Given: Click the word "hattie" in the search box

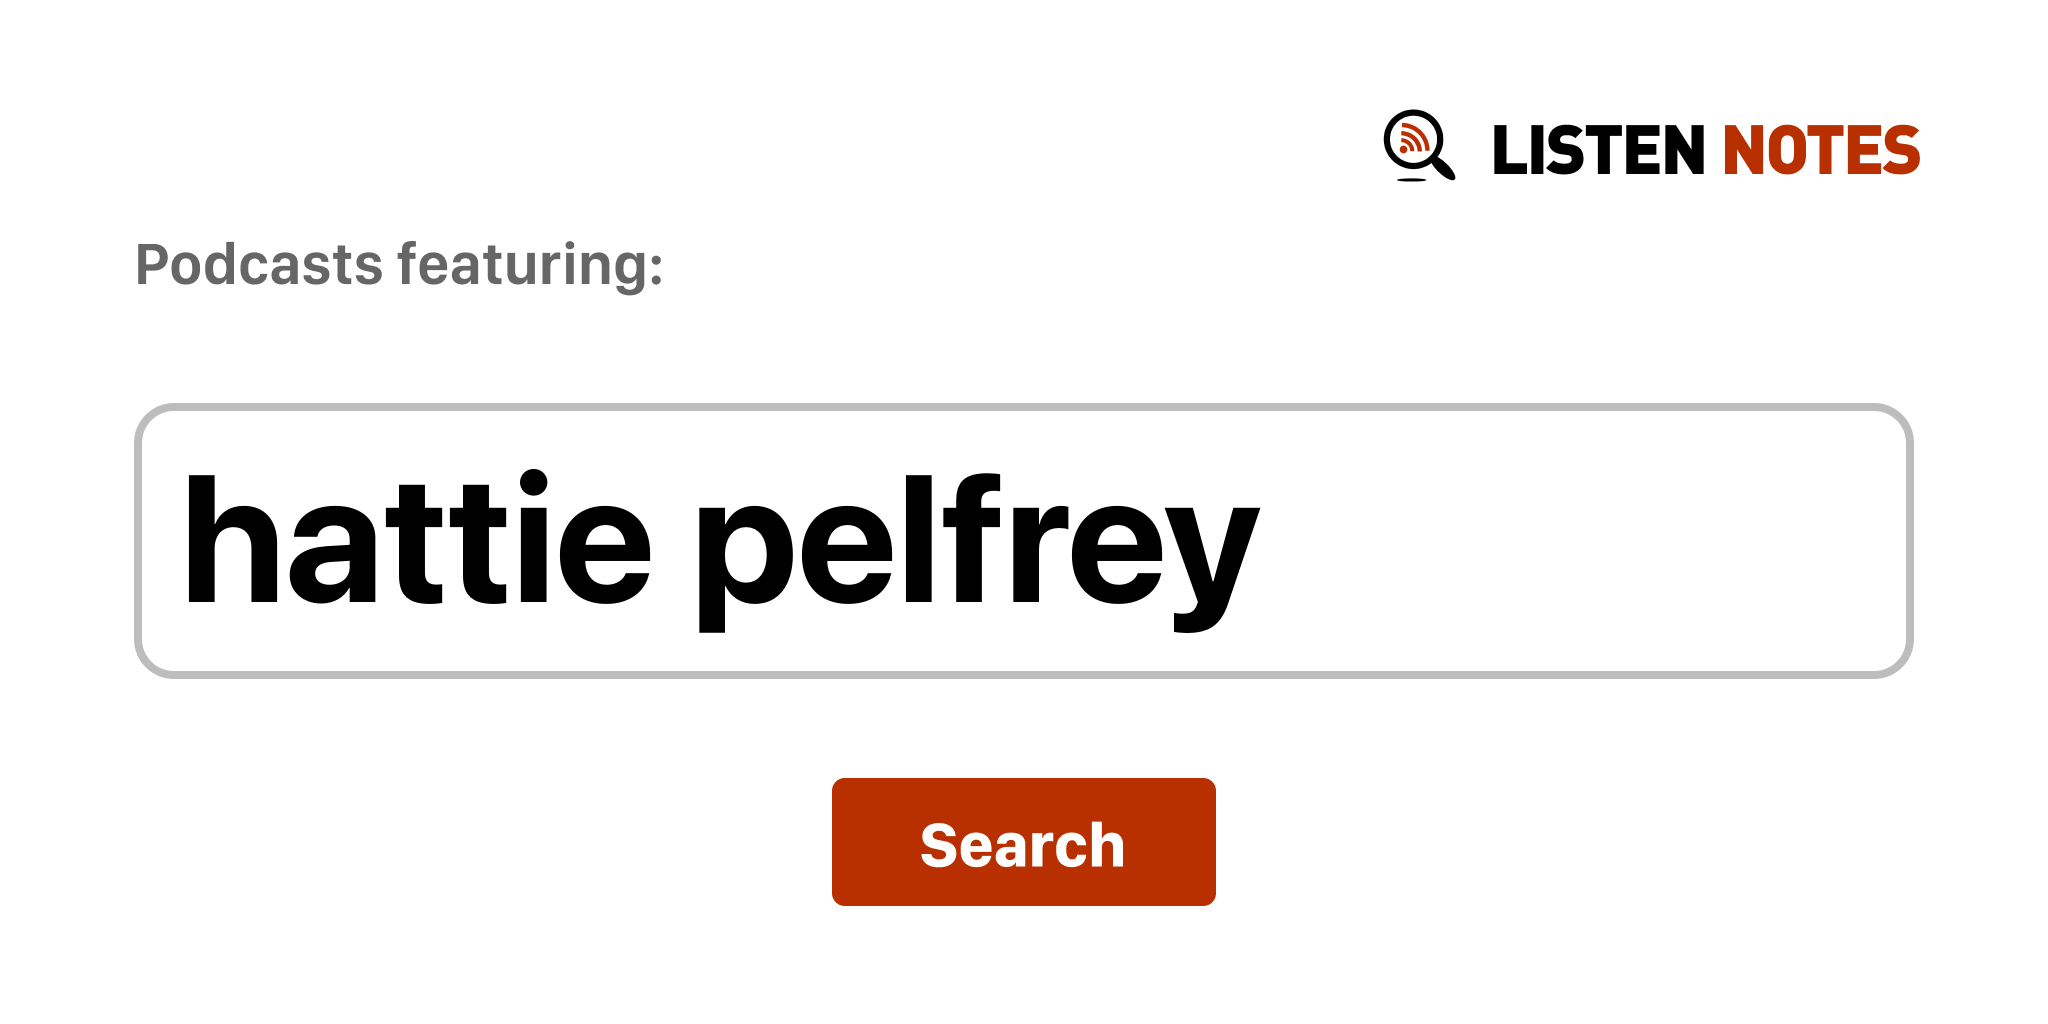Looking at the screenshot, I should click(417, 541).
